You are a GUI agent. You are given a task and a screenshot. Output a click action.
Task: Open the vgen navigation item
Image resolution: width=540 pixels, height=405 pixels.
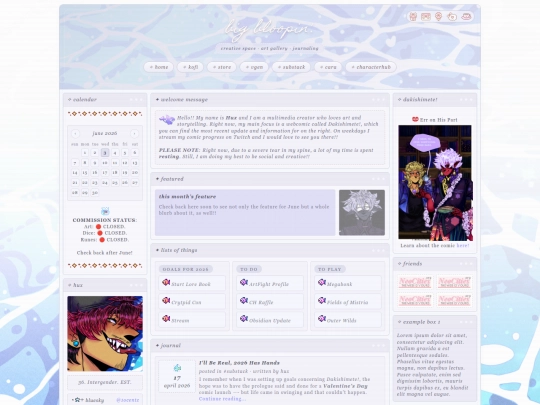click(x=254, y=67)
